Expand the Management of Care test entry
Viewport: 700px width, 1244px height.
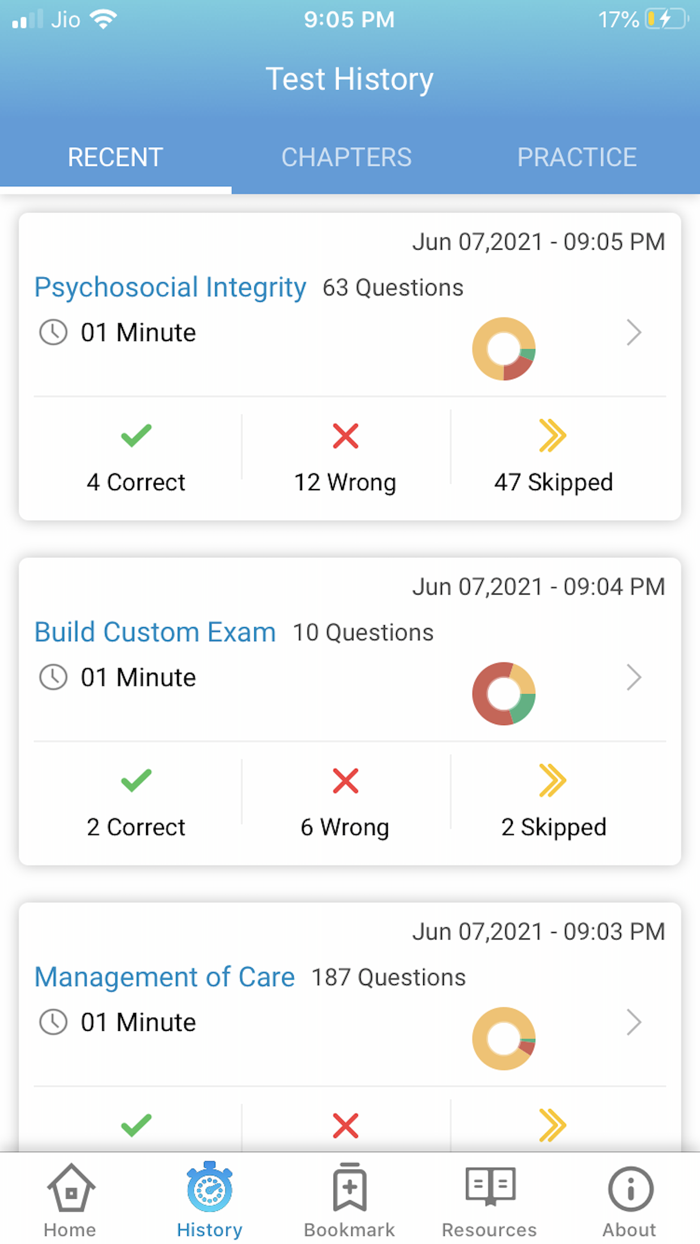click(x=634, y=1023)
